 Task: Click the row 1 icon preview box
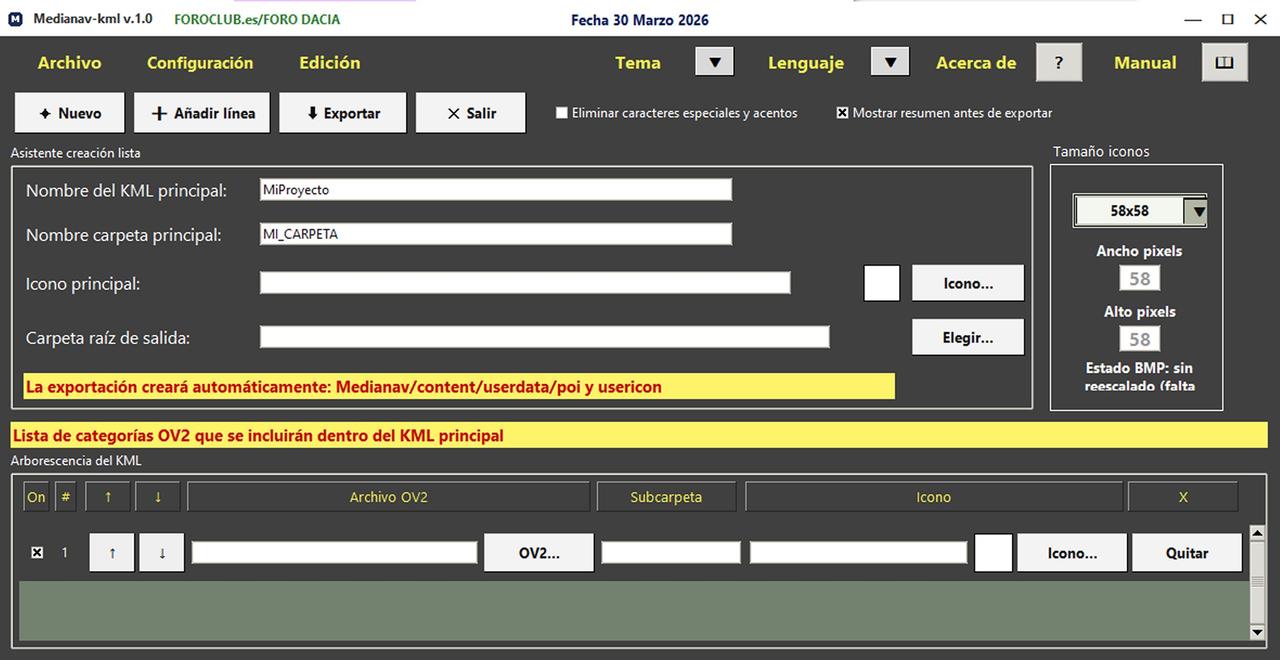click(993, 553)
